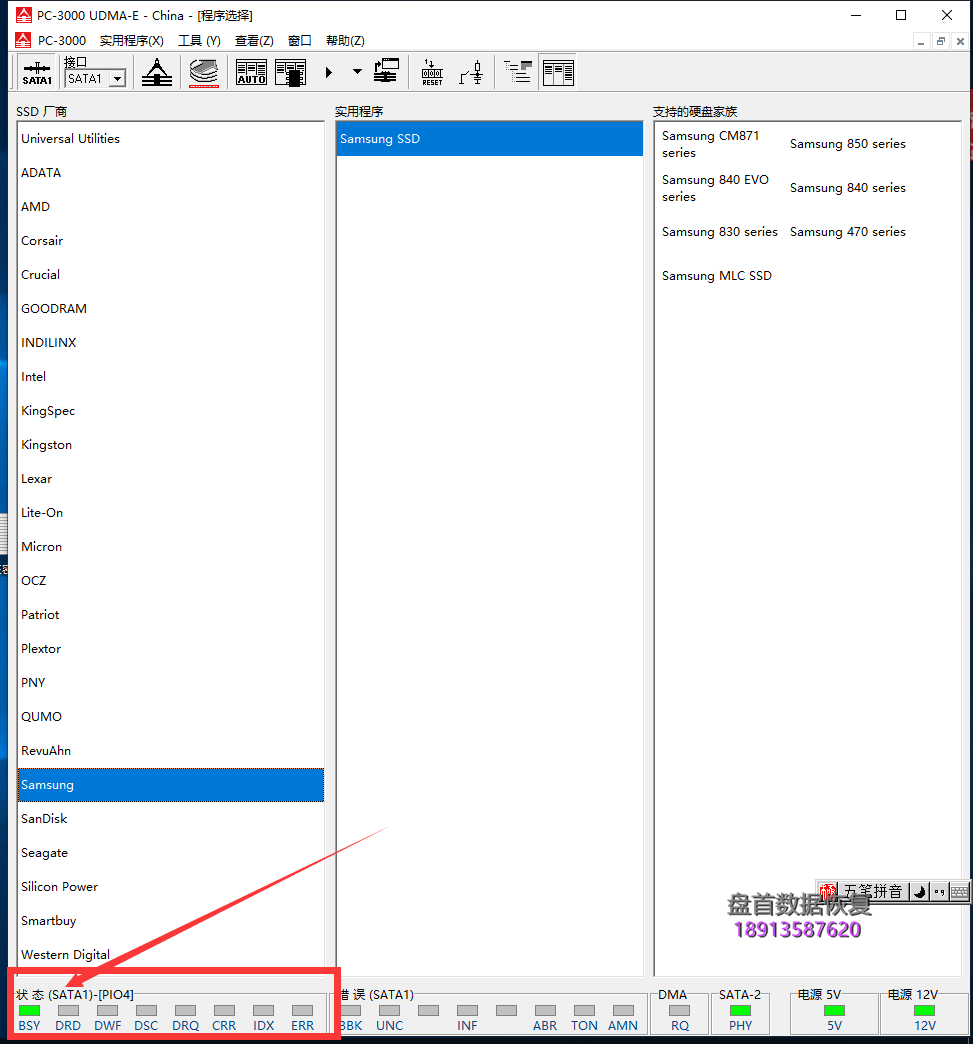The image size is (973, 1044).
Task: Select AMD in the SSD vendor list
Action: pyautogui.click(x=171, y=206)
